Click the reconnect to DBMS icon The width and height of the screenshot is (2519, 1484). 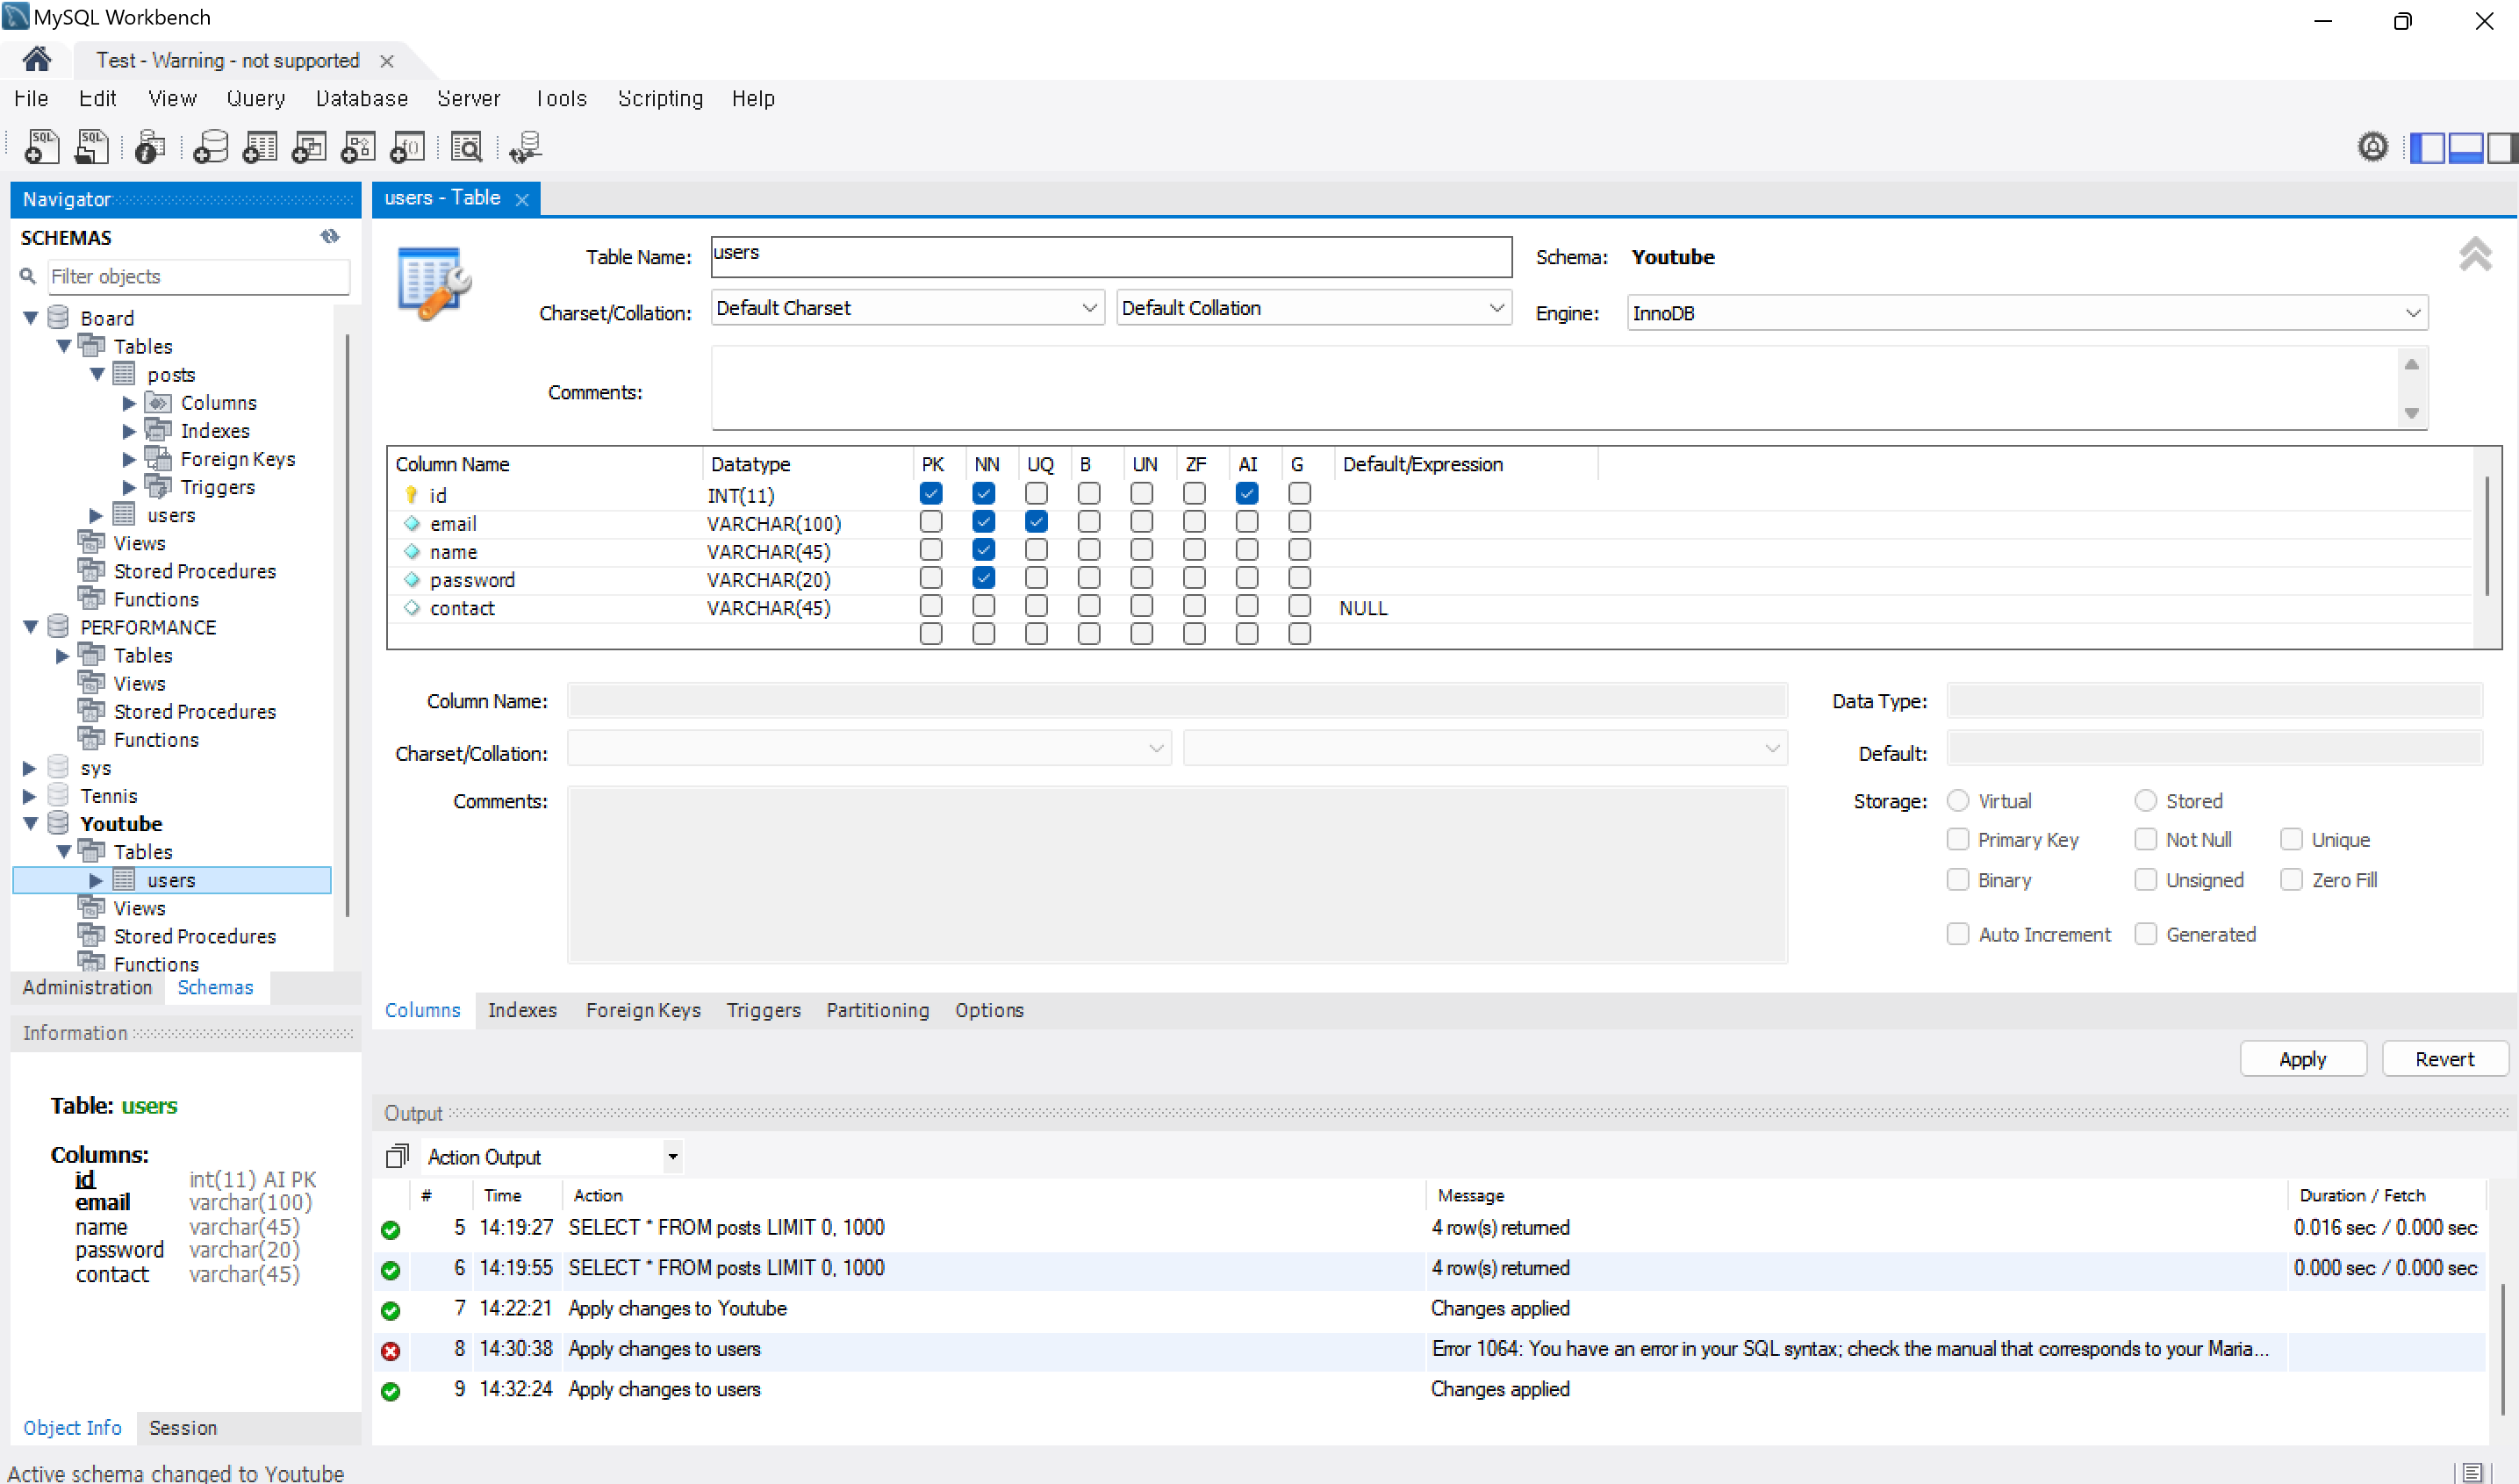[x=525, y=147]
